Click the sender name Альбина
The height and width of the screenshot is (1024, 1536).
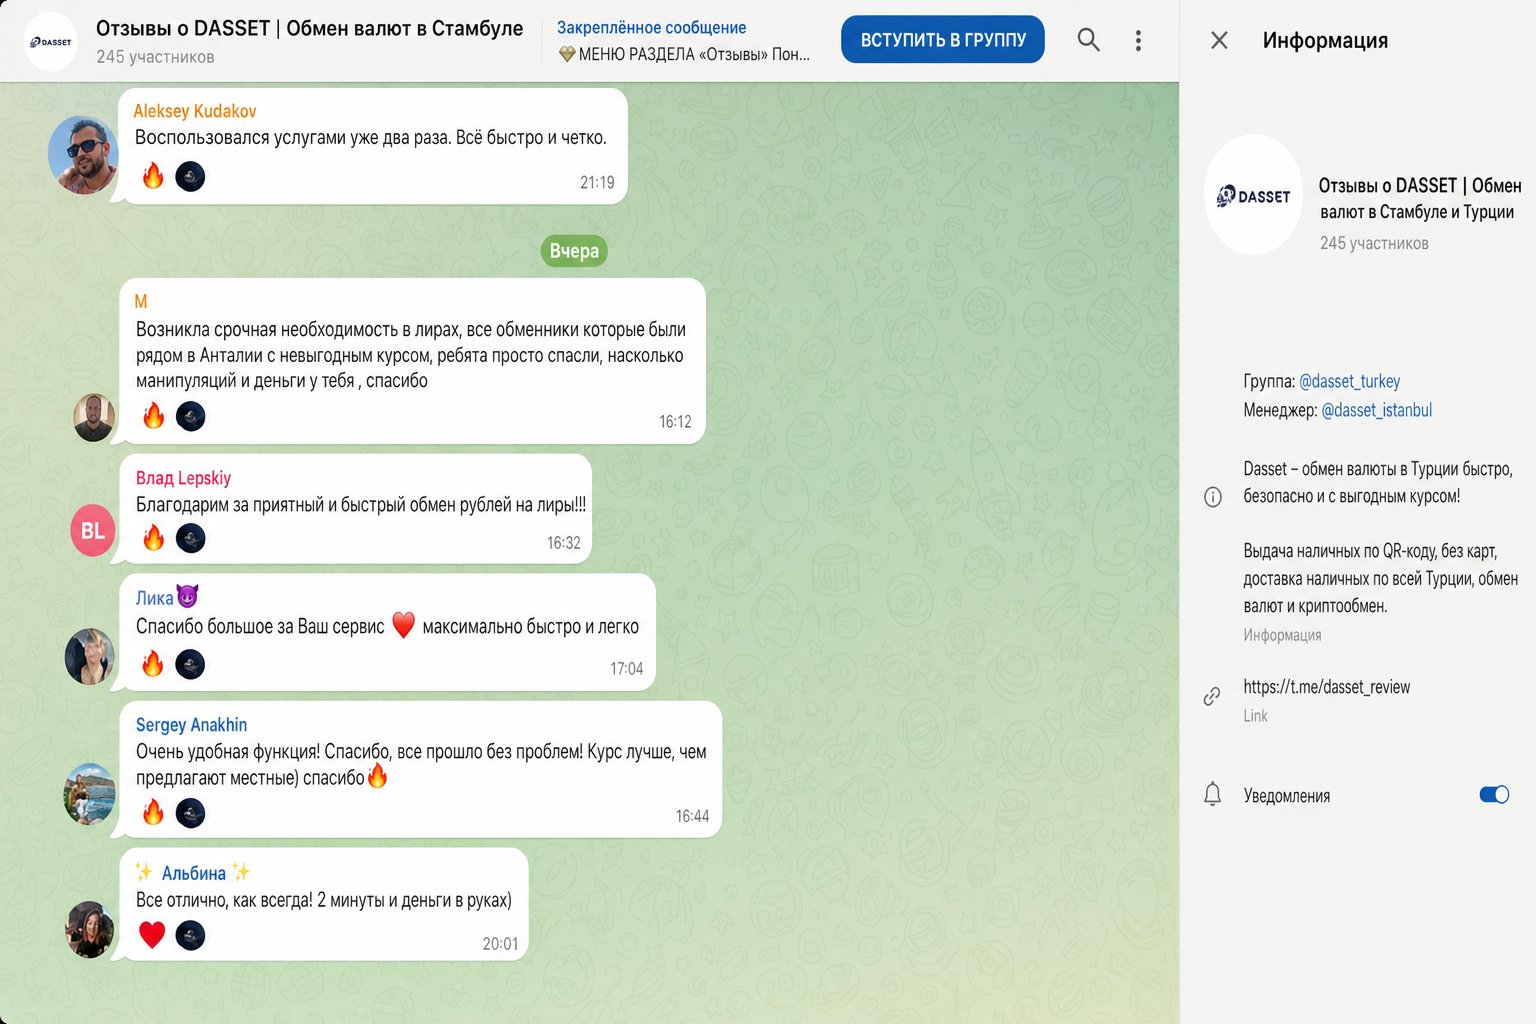[193, 873]
